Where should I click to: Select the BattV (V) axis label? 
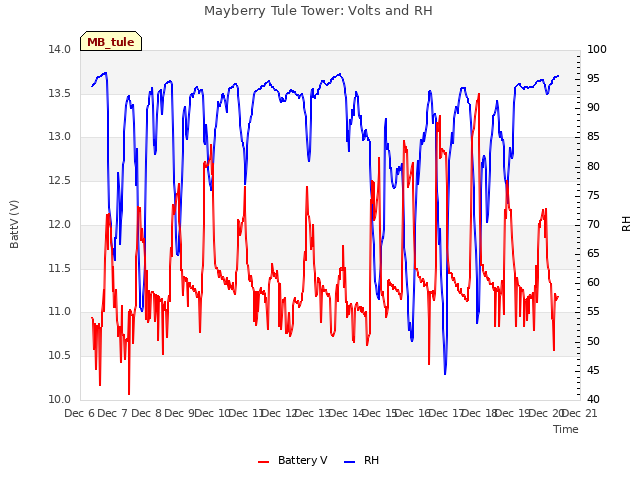coord(14,224)
